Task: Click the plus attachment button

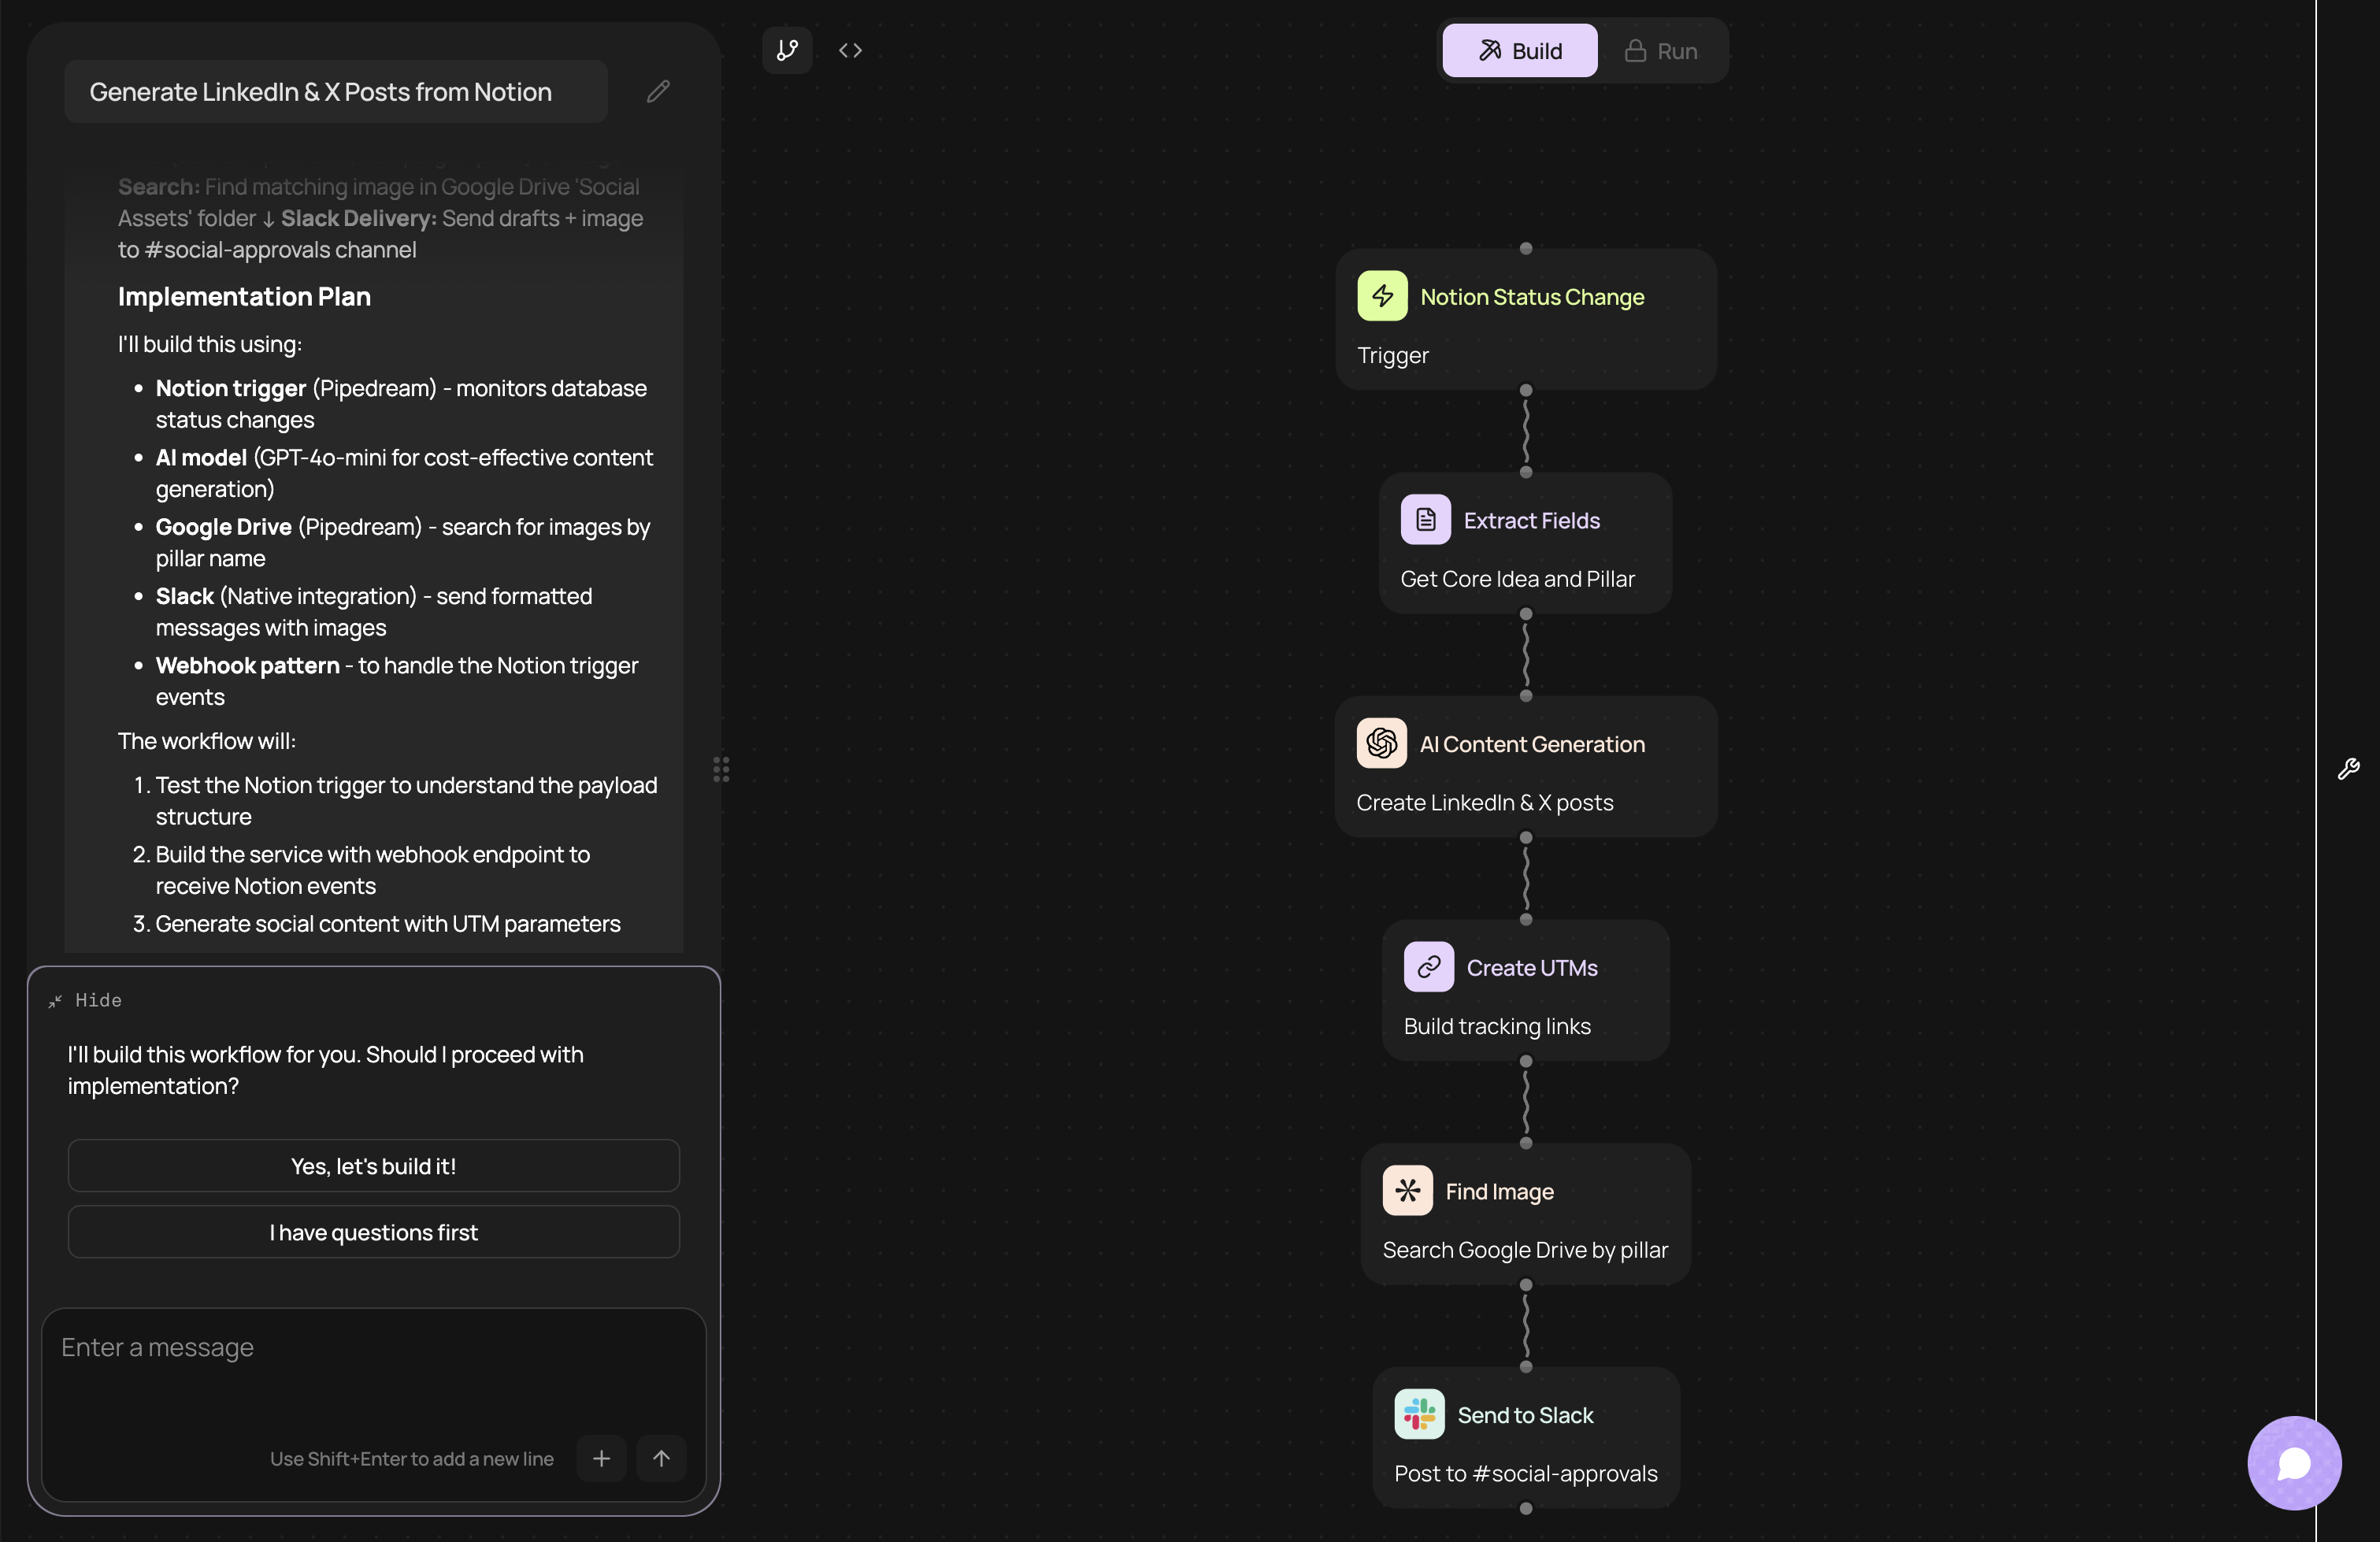Action: [x=601, y=1458]
